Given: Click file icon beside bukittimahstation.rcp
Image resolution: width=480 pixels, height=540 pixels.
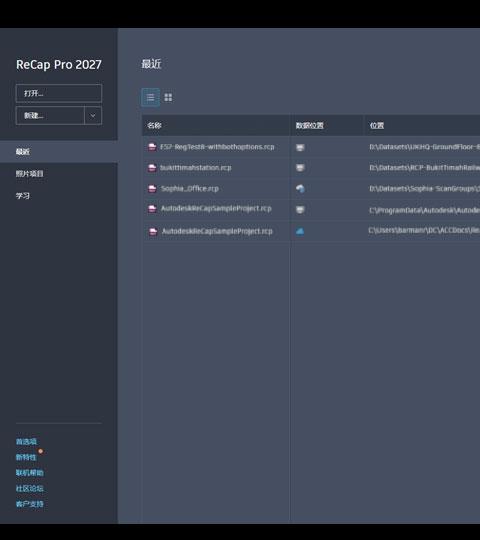Looking at the screenshot, I should pyautogui.click(x=152, y=168).
